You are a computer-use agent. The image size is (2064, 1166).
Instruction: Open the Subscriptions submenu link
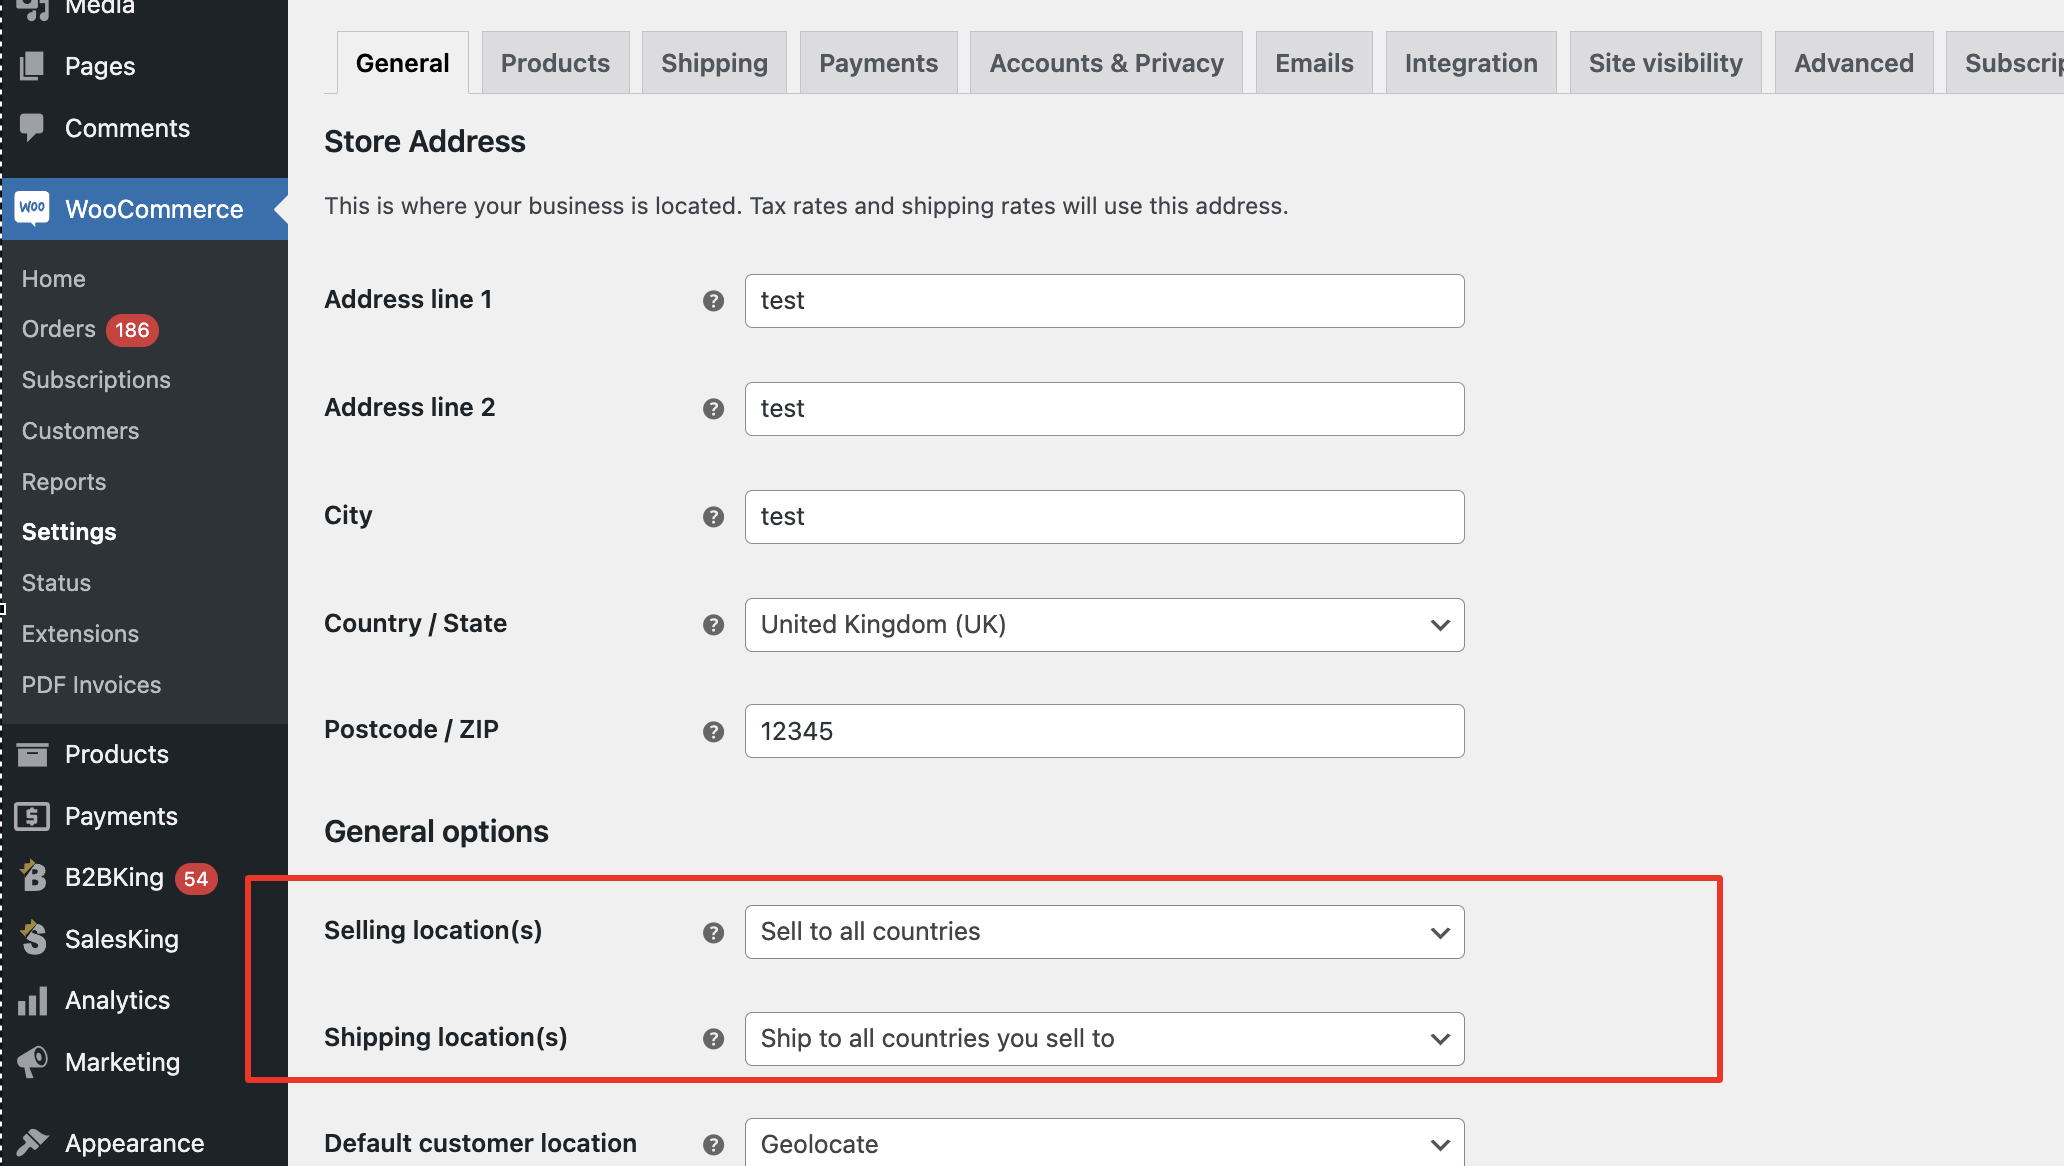click(x=96, y=380)
